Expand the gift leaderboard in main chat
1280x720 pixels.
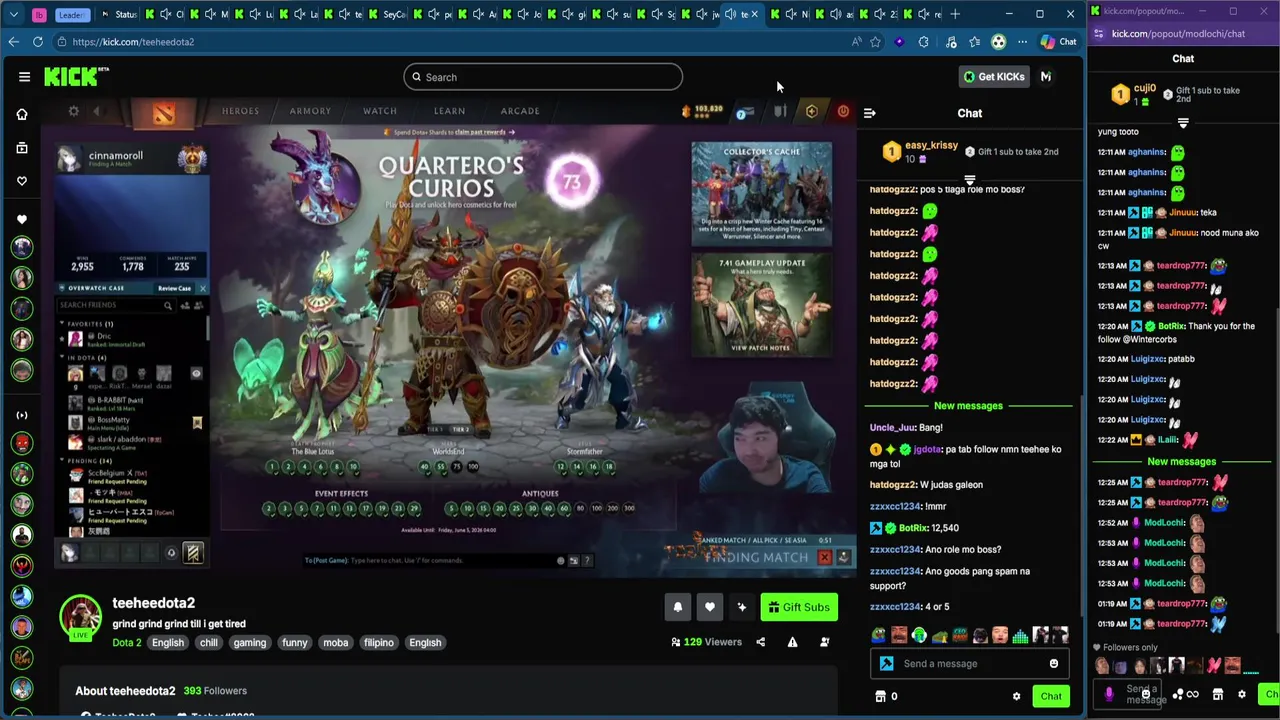tap(969, 181)
